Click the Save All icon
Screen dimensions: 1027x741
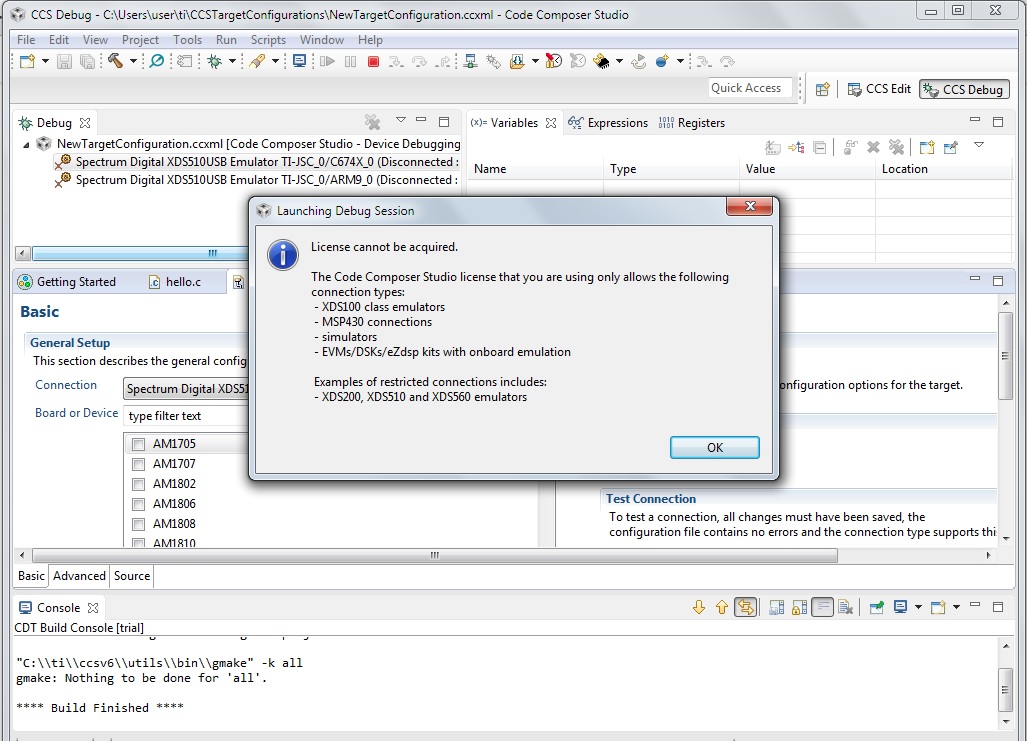click(86, 61)
